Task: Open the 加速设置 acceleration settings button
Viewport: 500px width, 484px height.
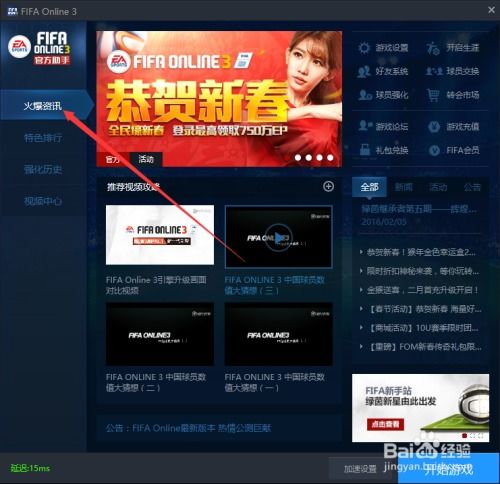Action: pyautogui.click(x=360, y=469)
